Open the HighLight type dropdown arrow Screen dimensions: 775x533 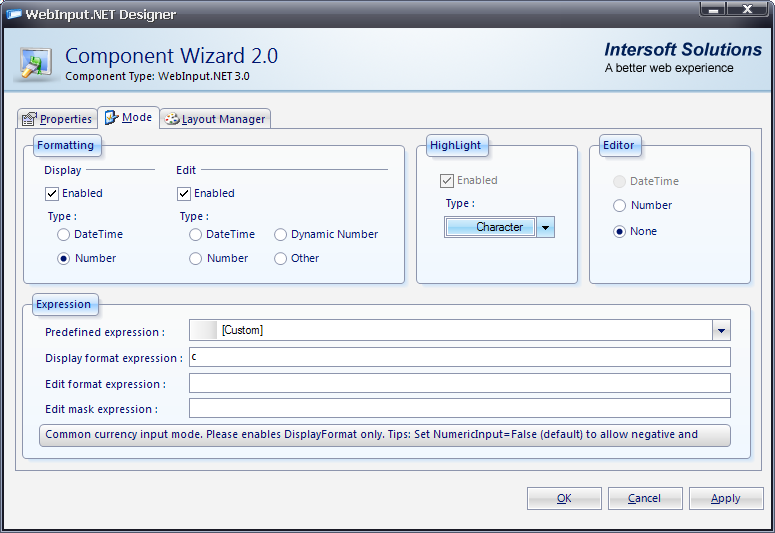click(x=545, y=228)
